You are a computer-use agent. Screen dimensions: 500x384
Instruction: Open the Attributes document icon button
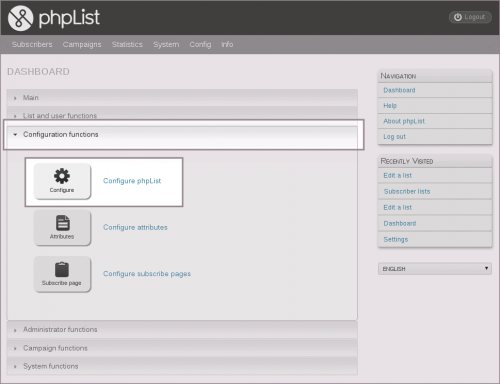pos(62,228)
